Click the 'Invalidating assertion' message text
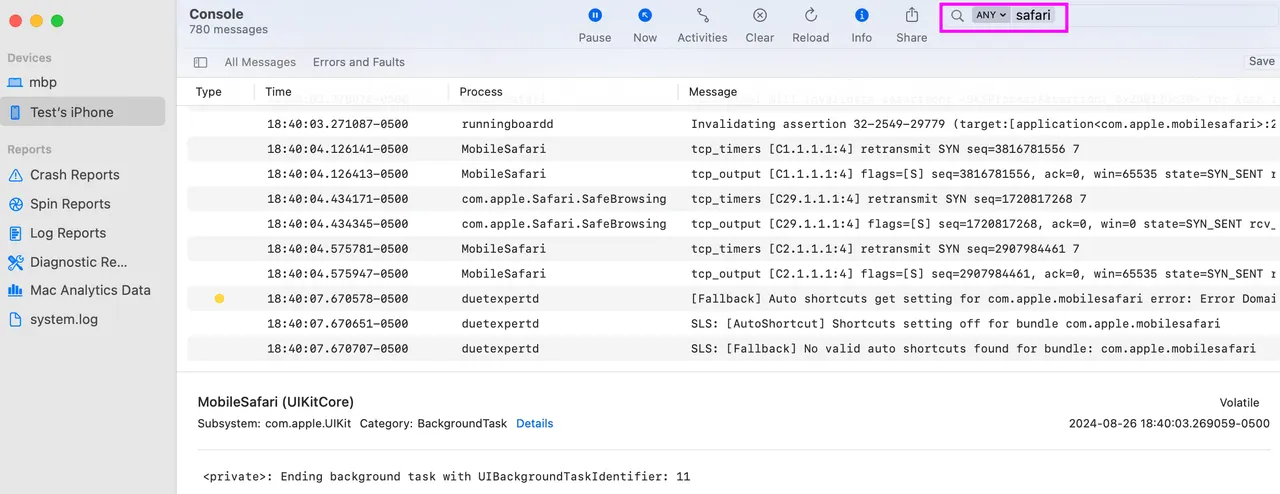Viewport: 1280px width, 494px height. [985, 124]
